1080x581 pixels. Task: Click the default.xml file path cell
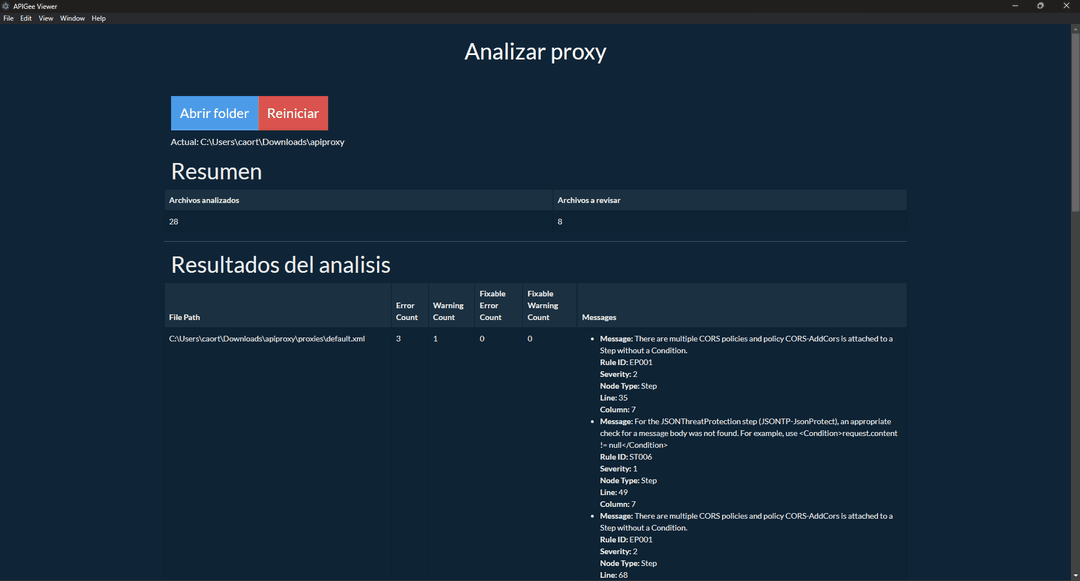[267, 339]
